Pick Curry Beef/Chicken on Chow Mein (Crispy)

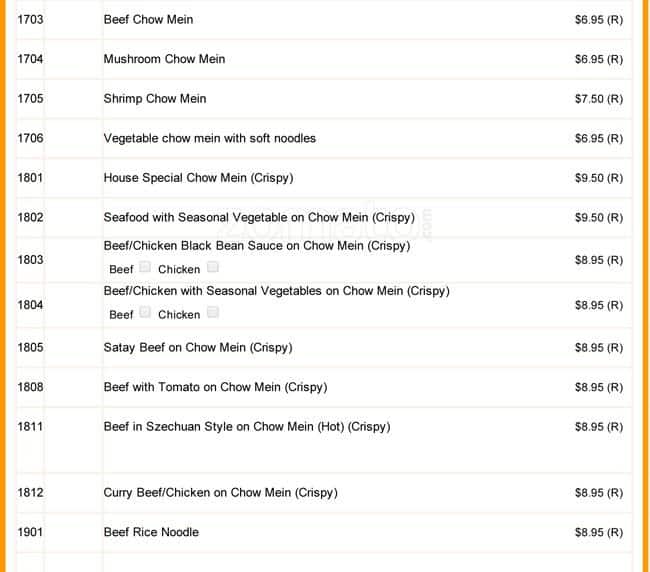pyautogui.click(x=220, y=493)
